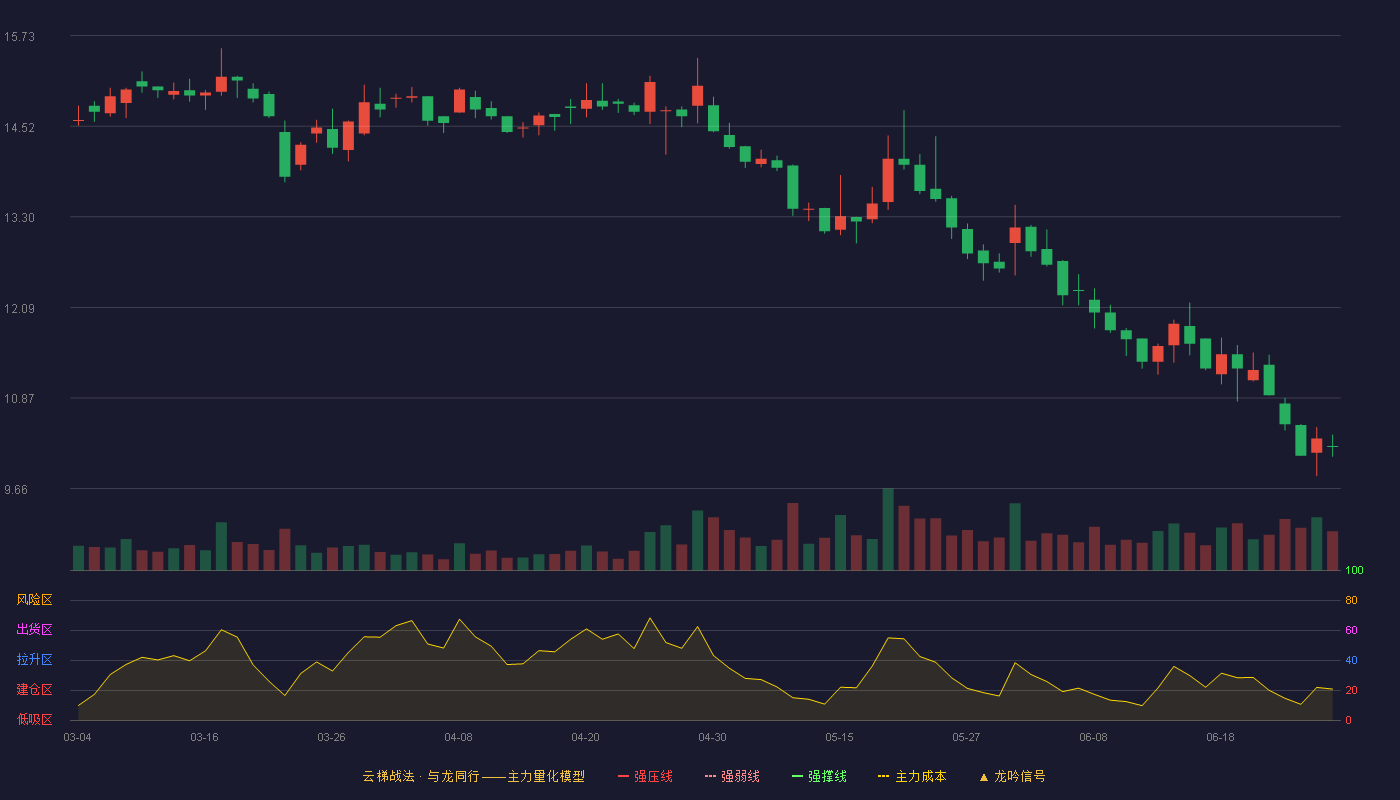Screen dimensions: 1400x800
Task: Click the 云梯战法 主力量化模型 legend title
Action: (473, 776)
